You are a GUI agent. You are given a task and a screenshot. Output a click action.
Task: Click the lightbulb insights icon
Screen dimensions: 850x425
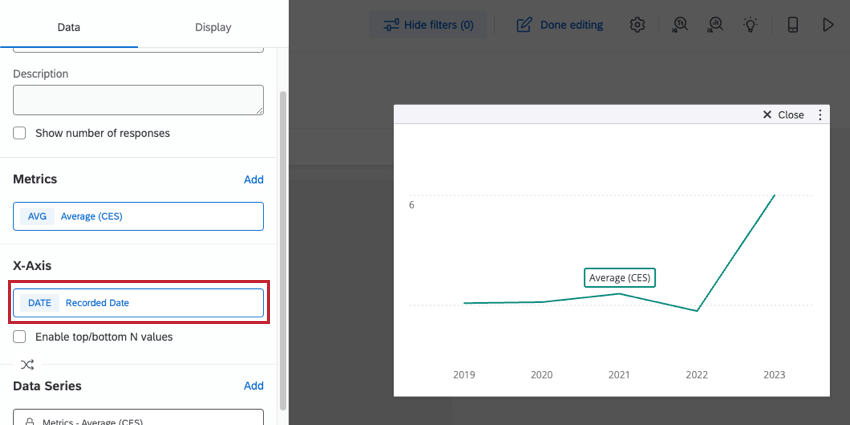pyautogui.click(x=750, y=25)
